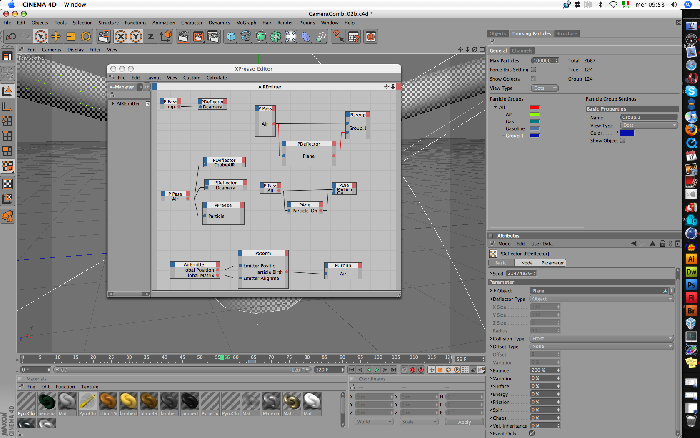Click the red color swatch next to the All group

(534, 108)
